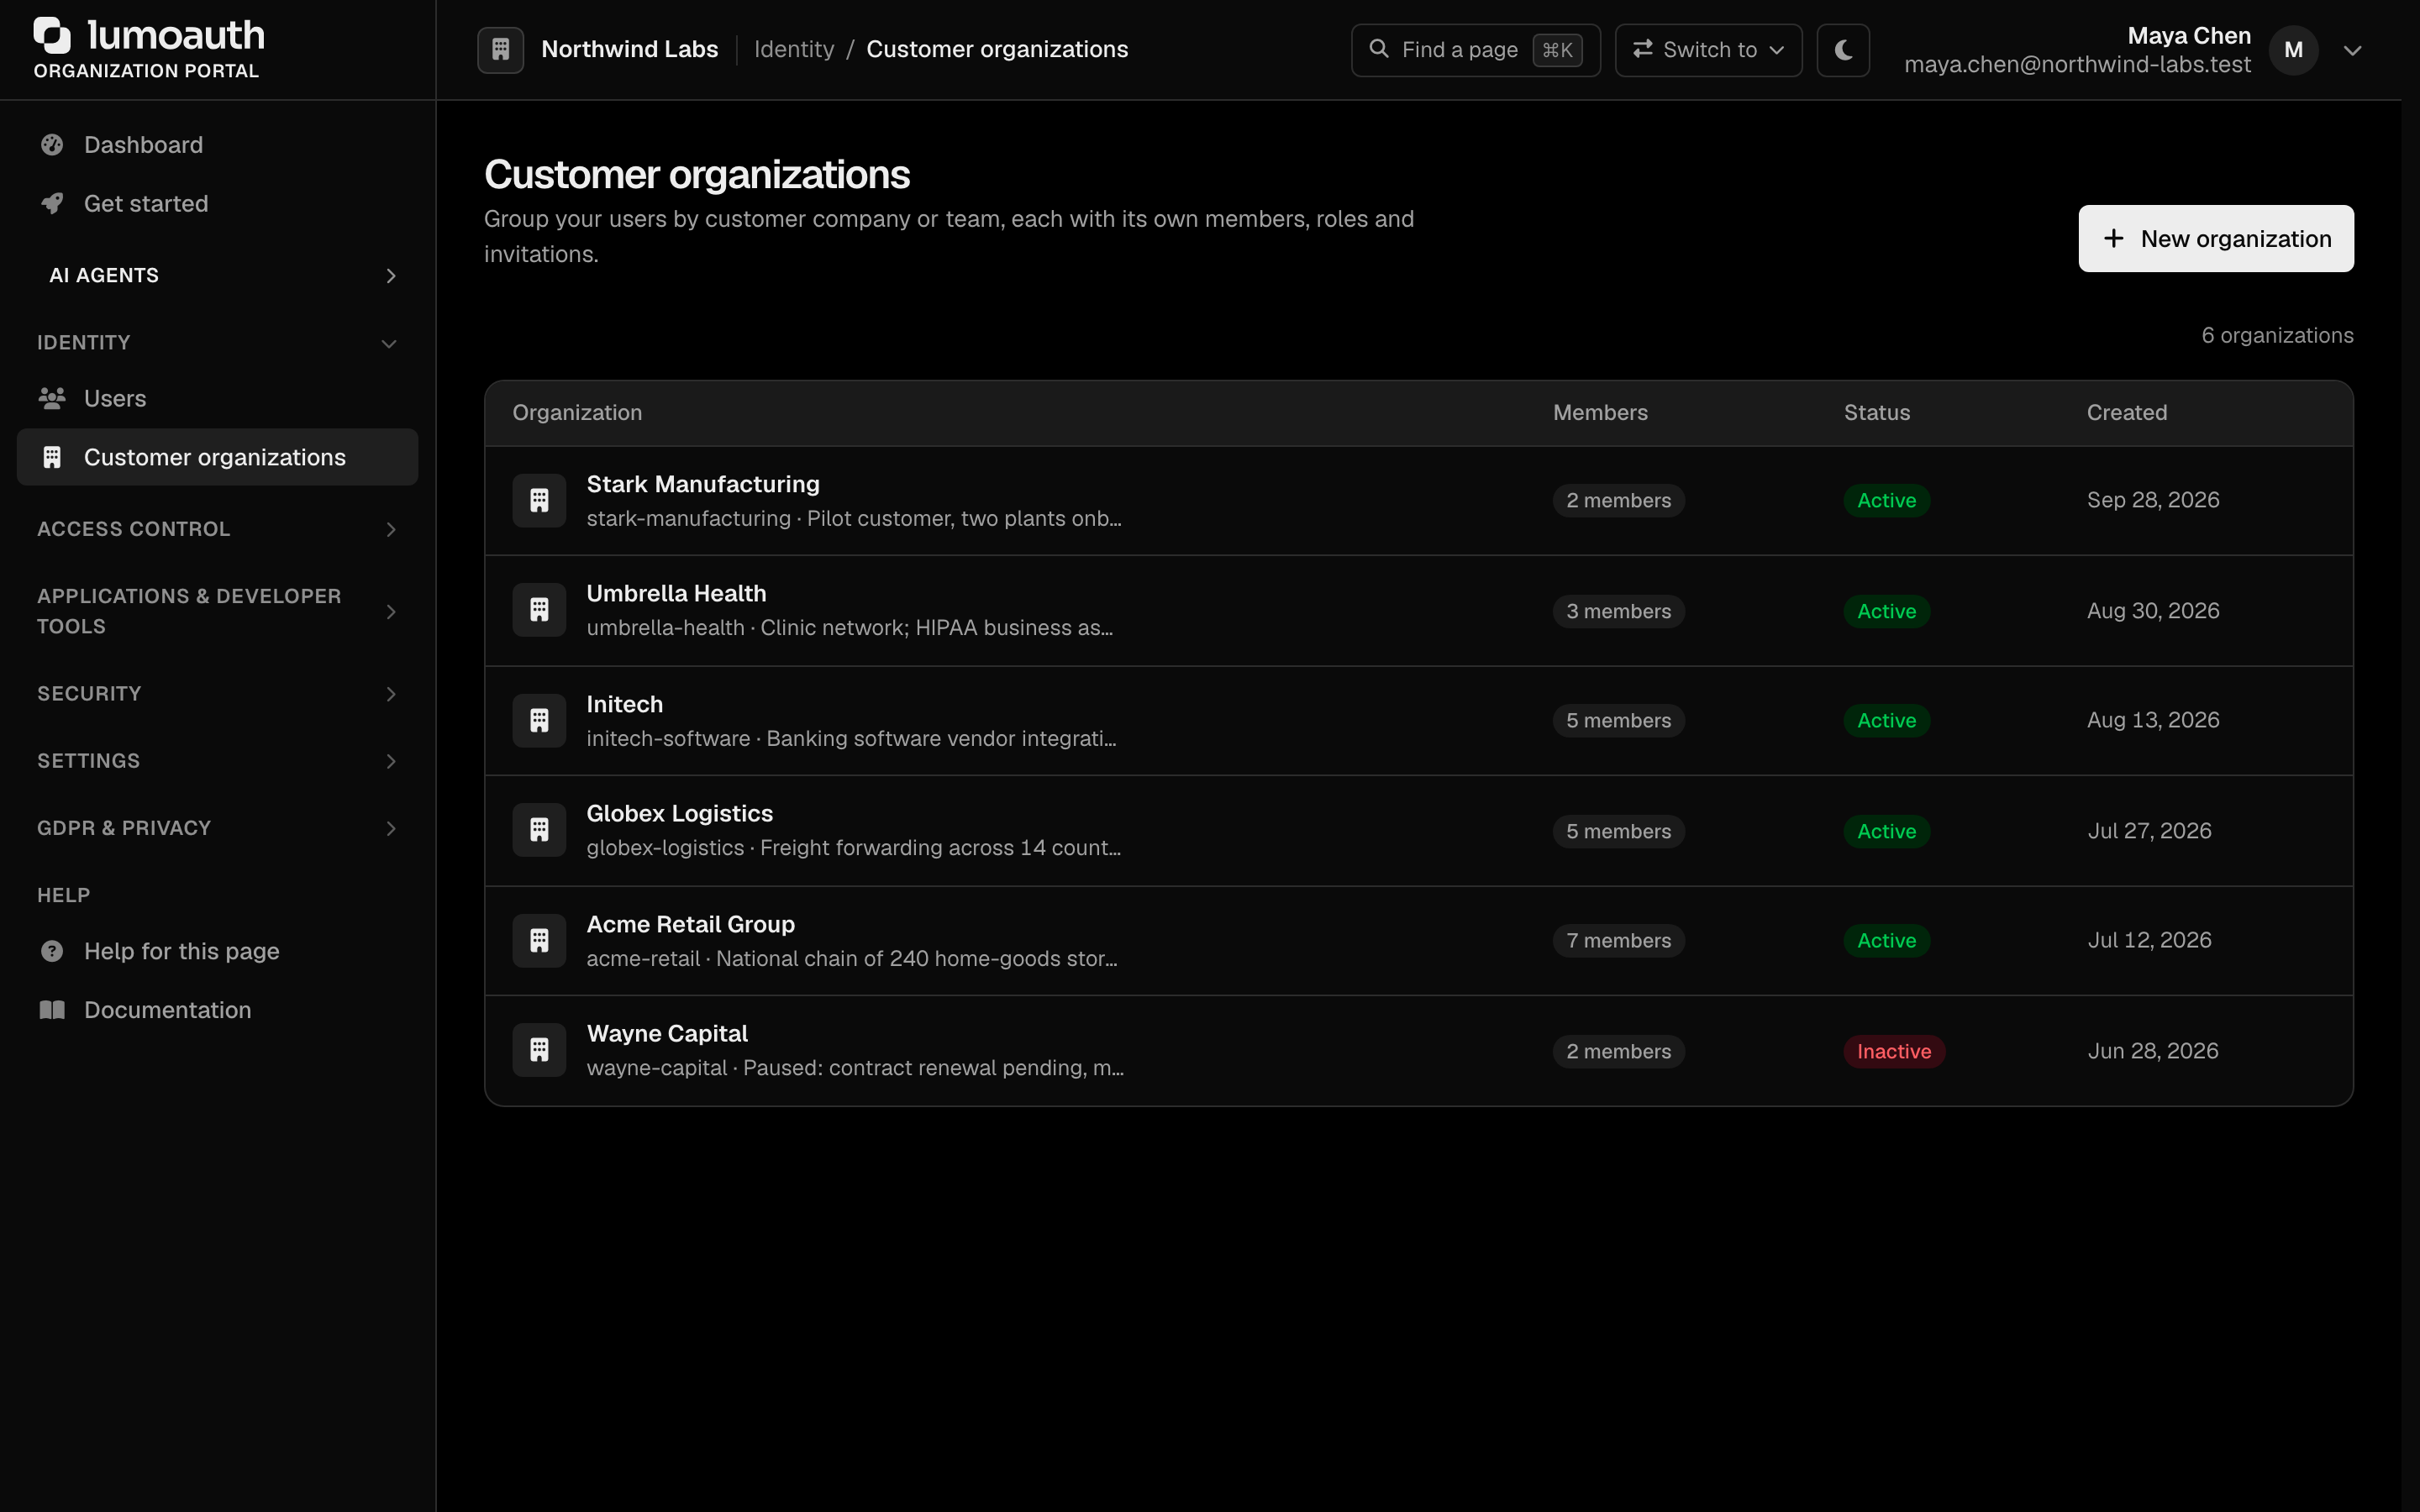The height and width of the screenshot is (1512, 2420).
Task: Expand the Settings section
Action: click(x=218, y=761)
